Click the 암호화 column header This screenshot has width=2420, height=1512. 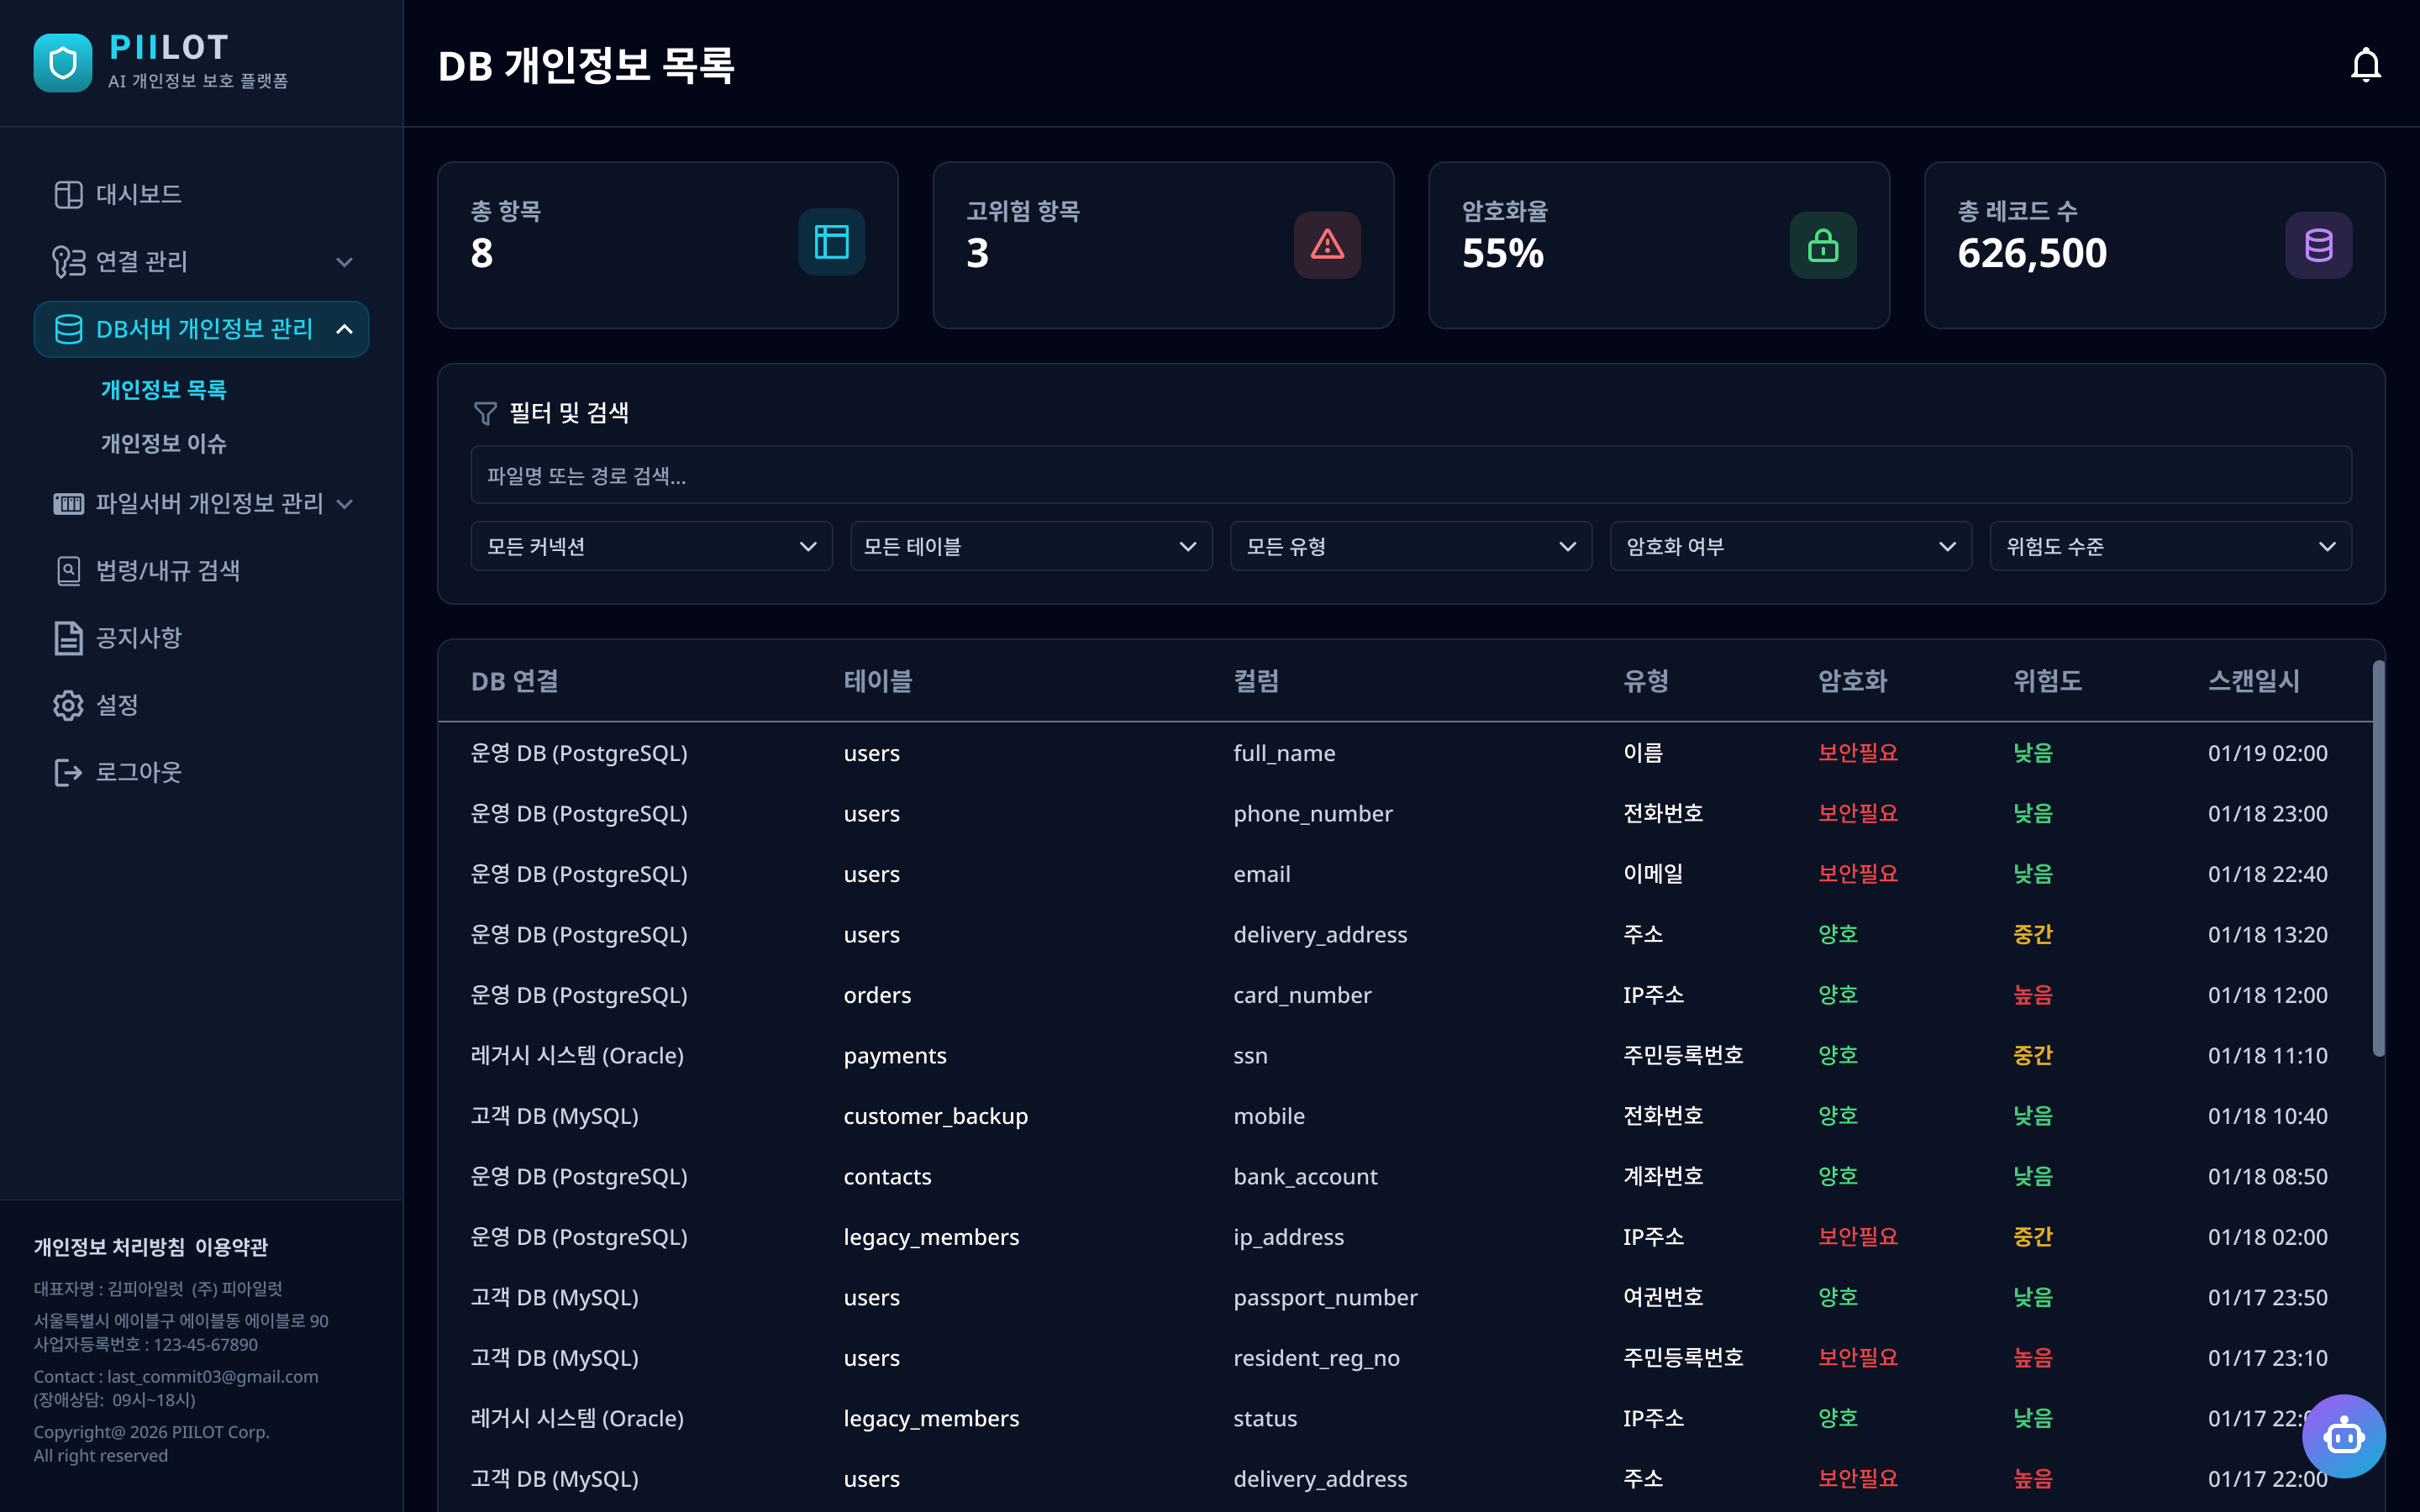tap(1852, 681)
